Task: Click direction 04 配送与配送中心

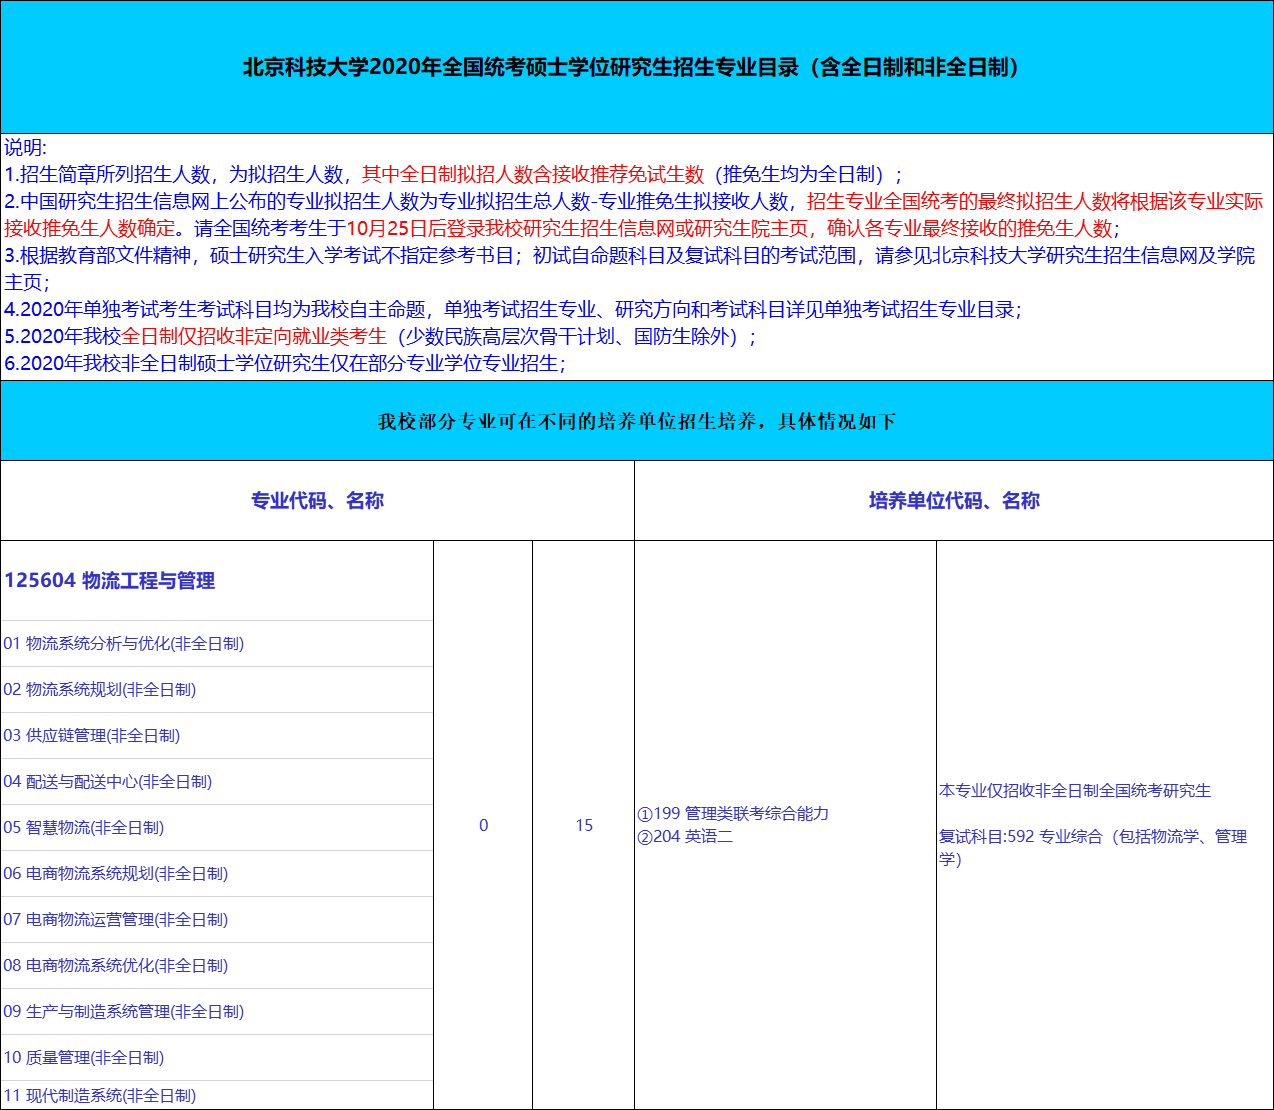Action: [108, 782]
